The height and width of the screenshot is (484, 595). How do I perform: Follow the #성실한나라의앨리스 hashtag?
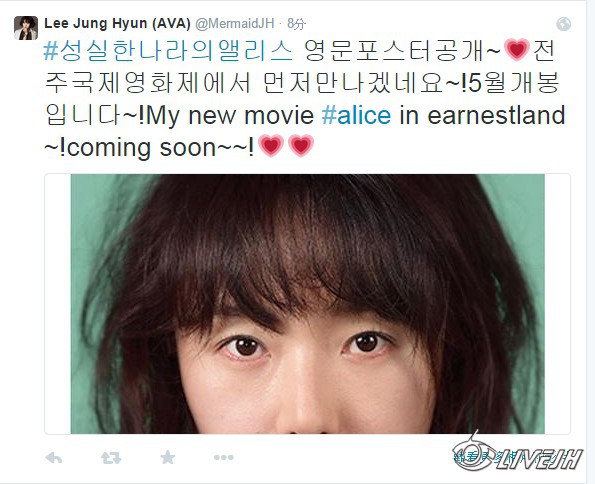(168, 51)
